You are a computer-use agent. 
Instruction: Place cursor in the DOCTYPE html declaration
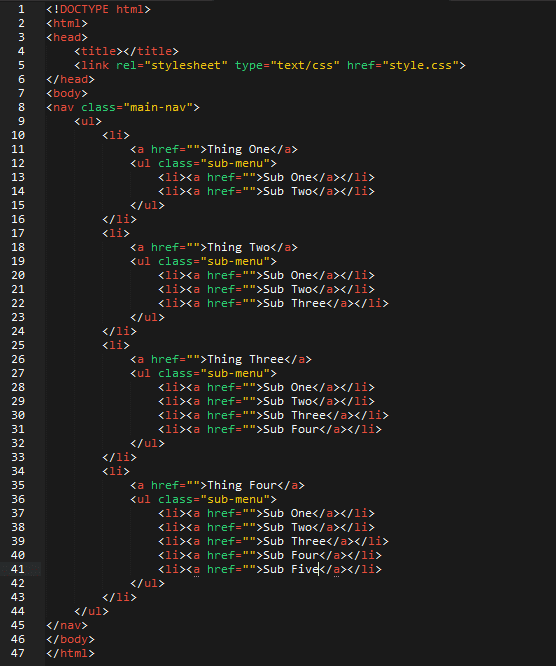coord(98,9)
